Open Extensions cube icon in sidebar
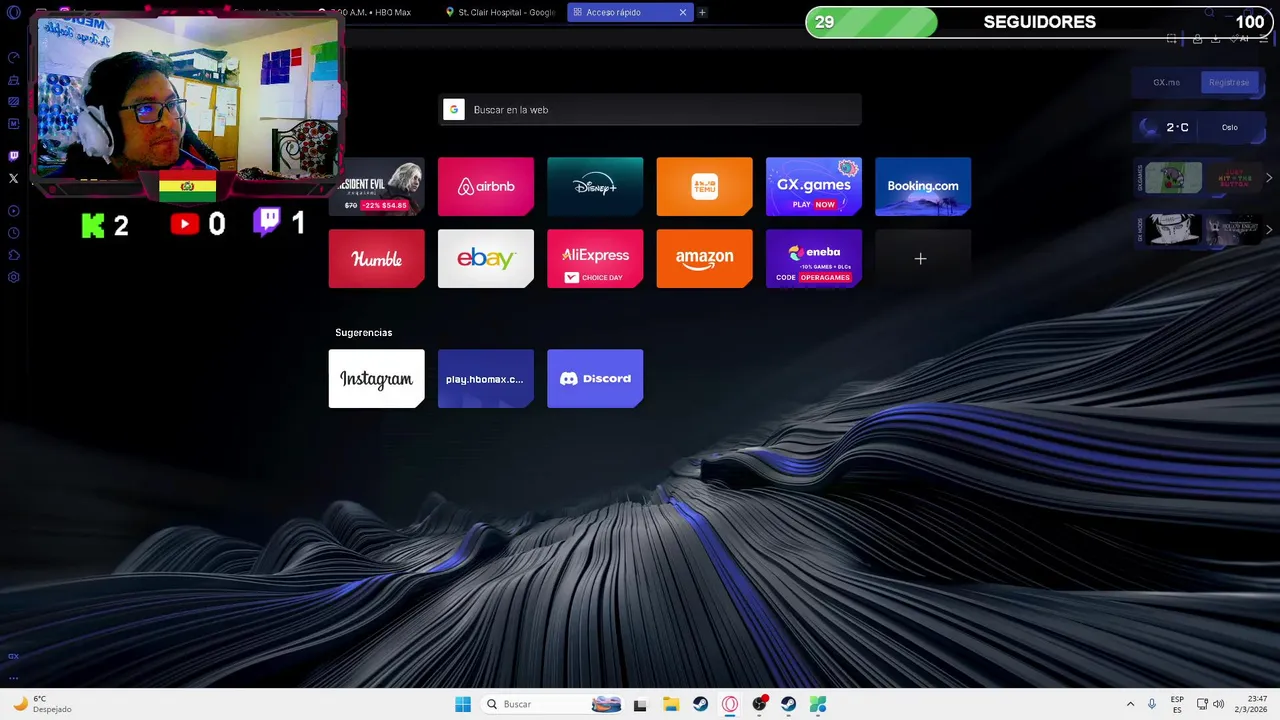1280x720 pixels. coord(13,255)
